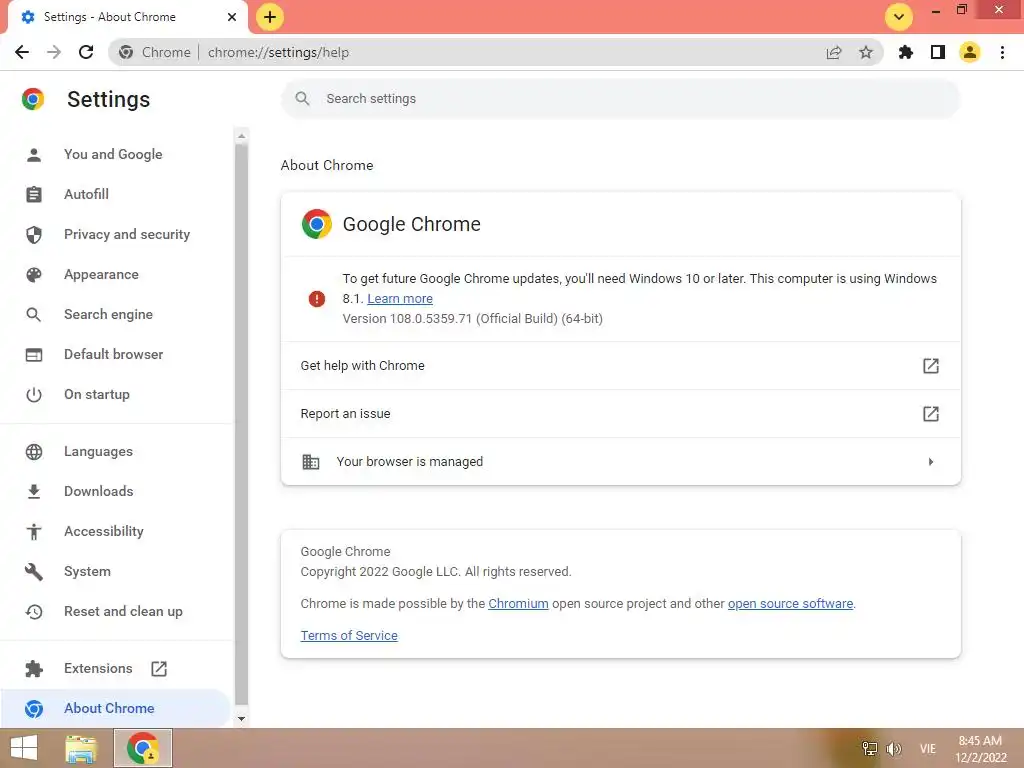Image resolution: width=1024 pixels, height=768 pixels.
Task: Open Appearance settings
Action: pyautogui.click(x=101, y=274)
